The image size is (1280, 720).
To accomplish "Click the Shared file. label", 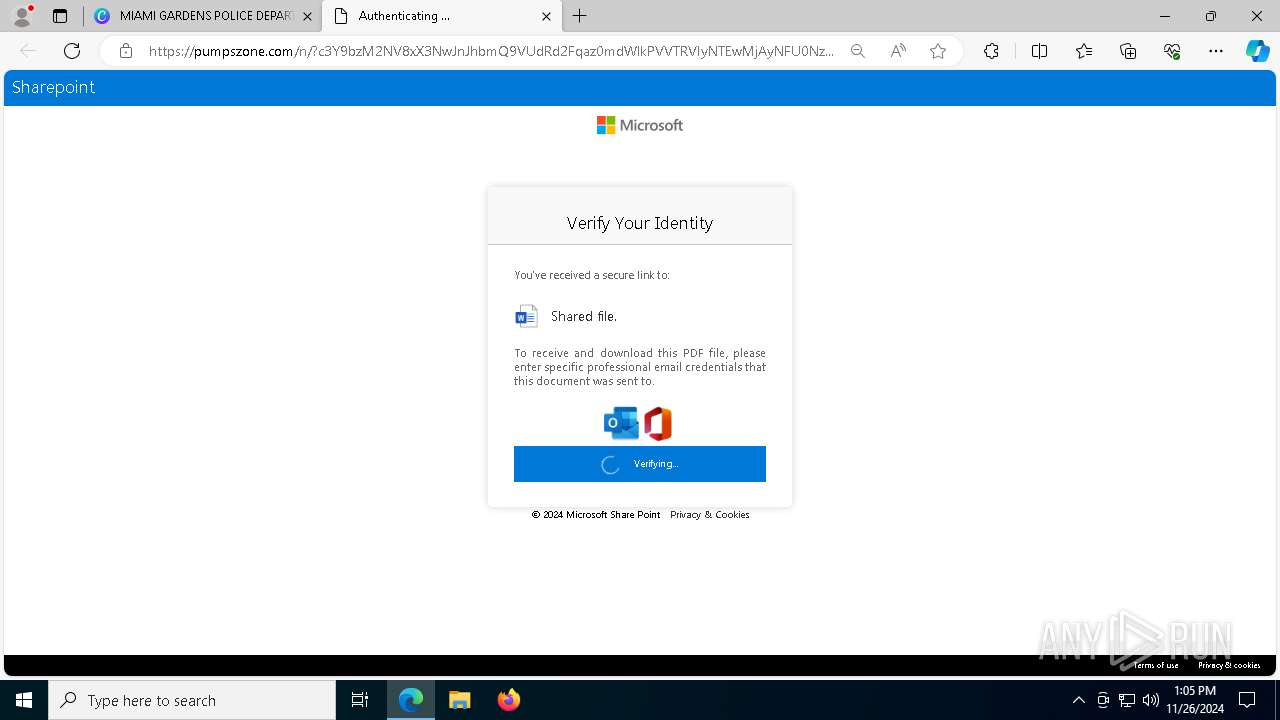I will [x=584, y=316].
